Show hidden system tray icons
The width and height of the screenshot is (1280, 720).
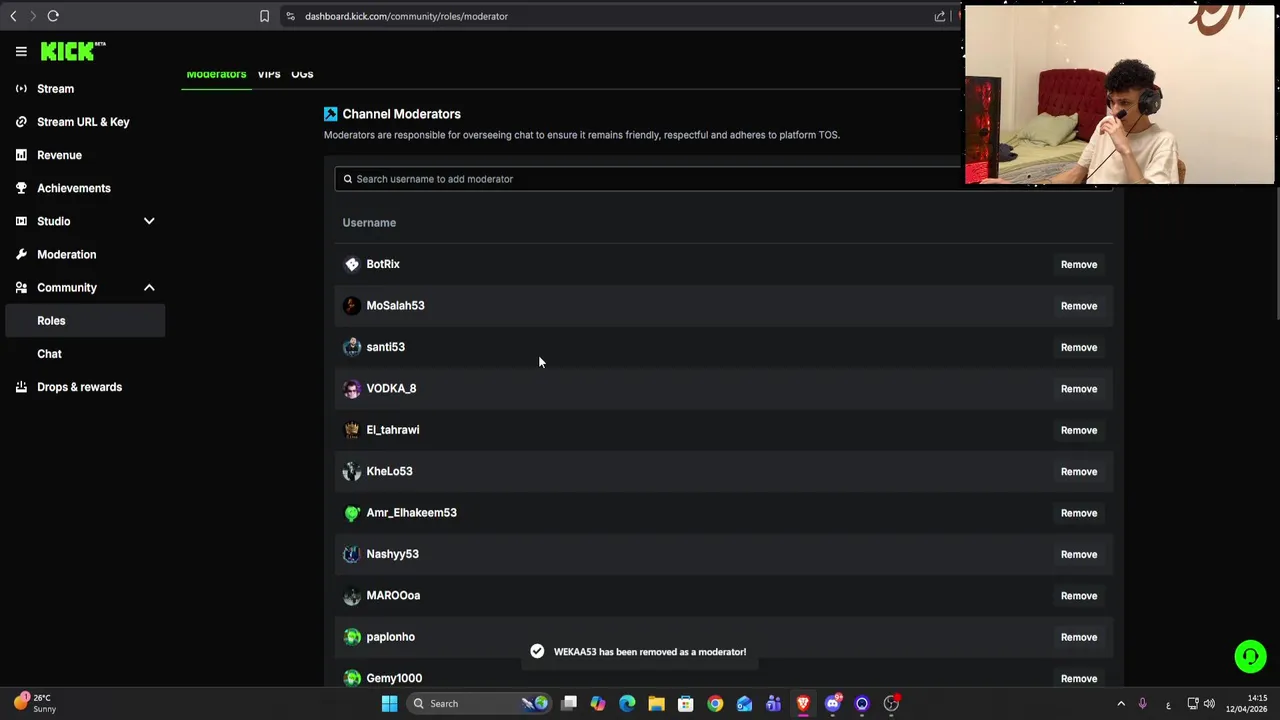click(x=1121, y=704)
